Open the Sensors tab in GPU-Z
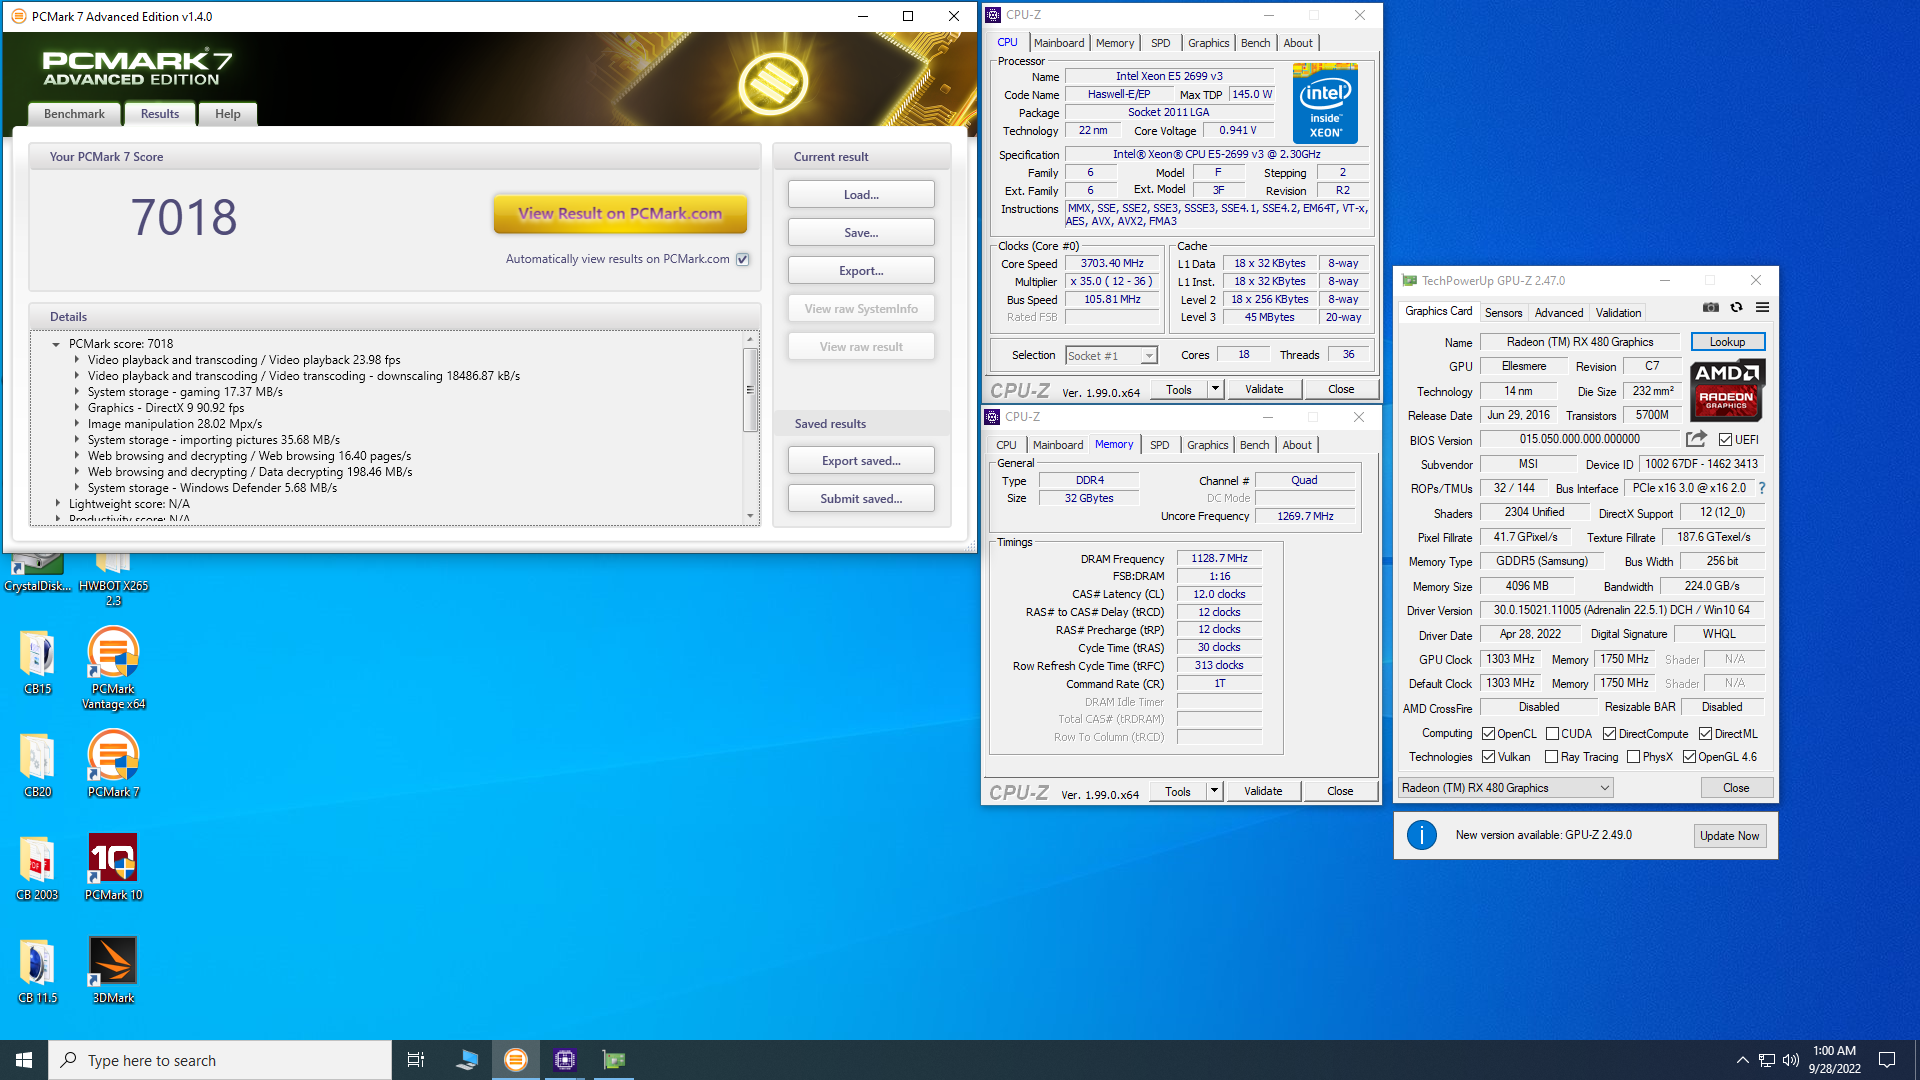The height and width of the screenshot is (1080, 1920). tap(1503, 312)
